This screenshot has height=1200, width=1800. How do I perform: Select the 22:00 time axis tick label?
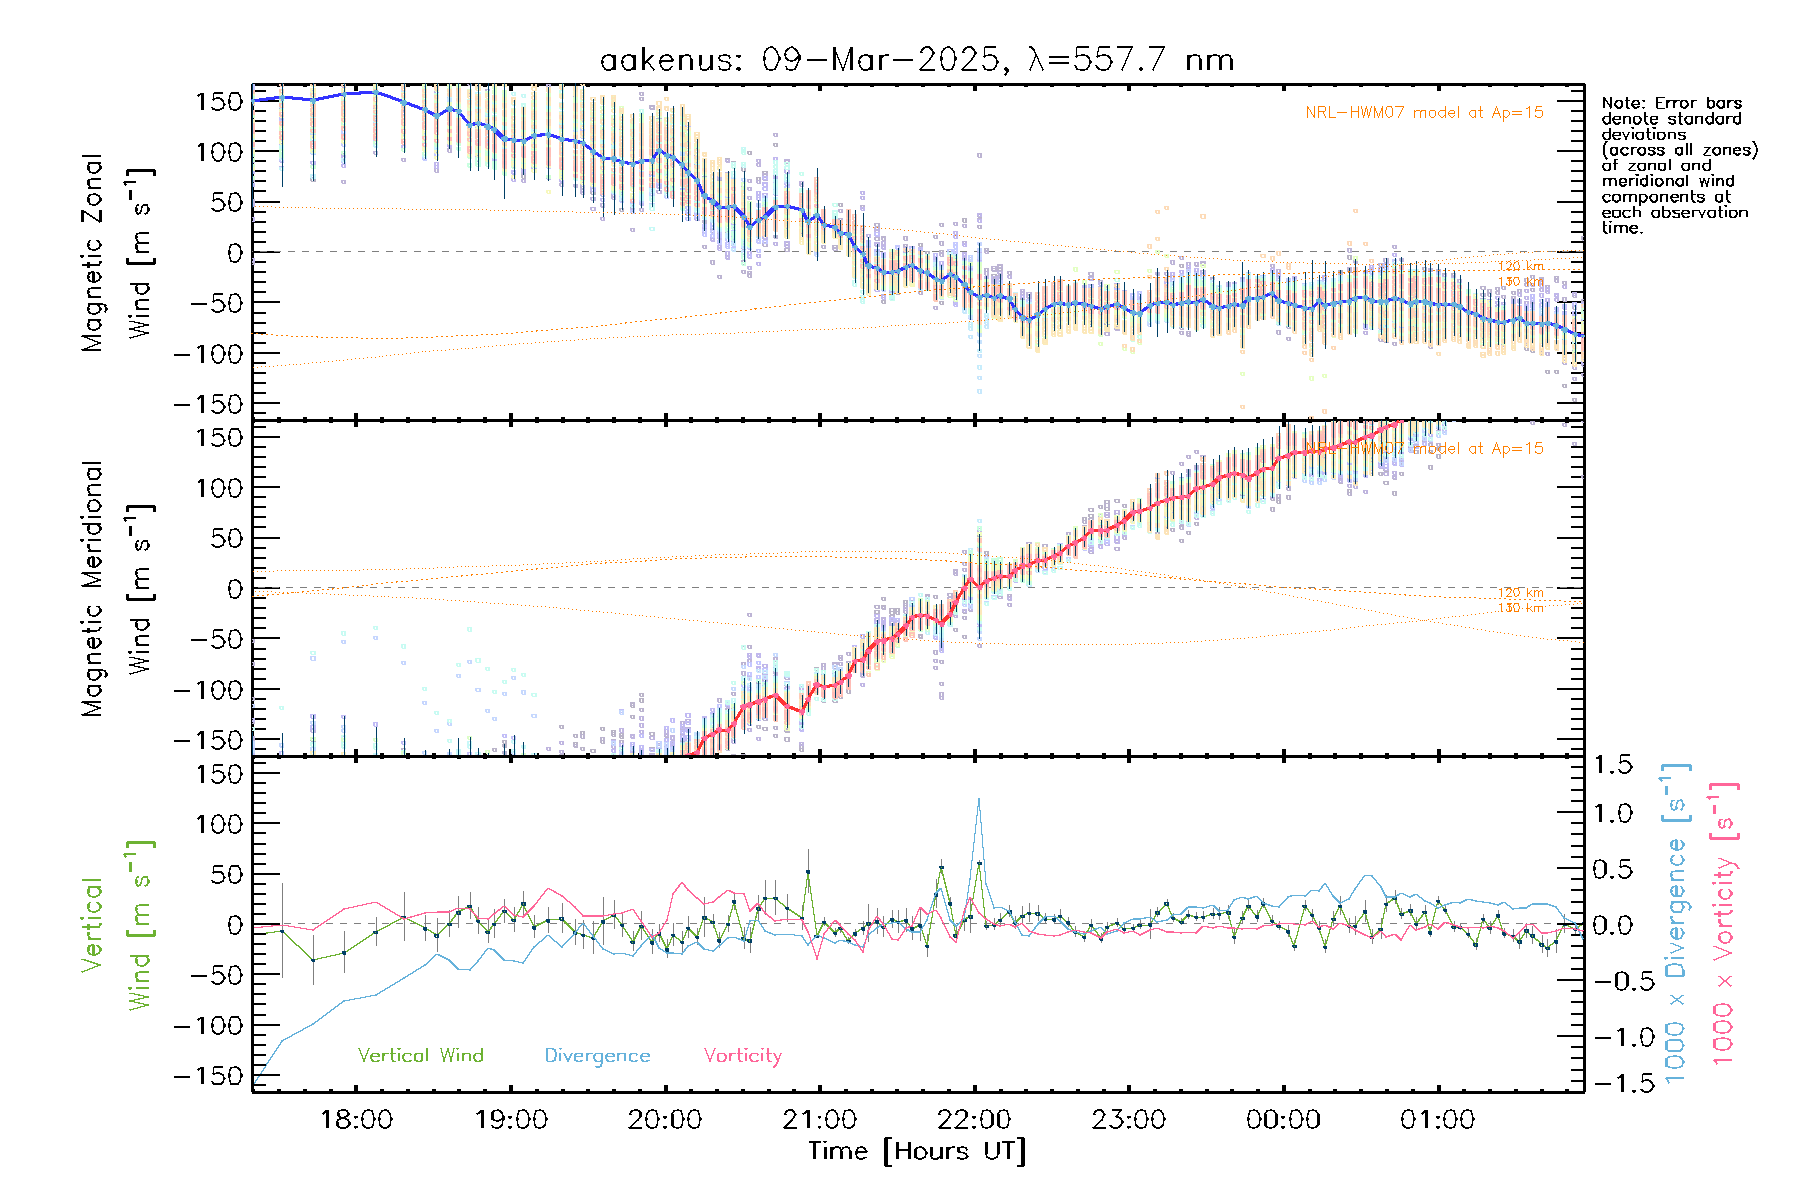point(974,1120)
